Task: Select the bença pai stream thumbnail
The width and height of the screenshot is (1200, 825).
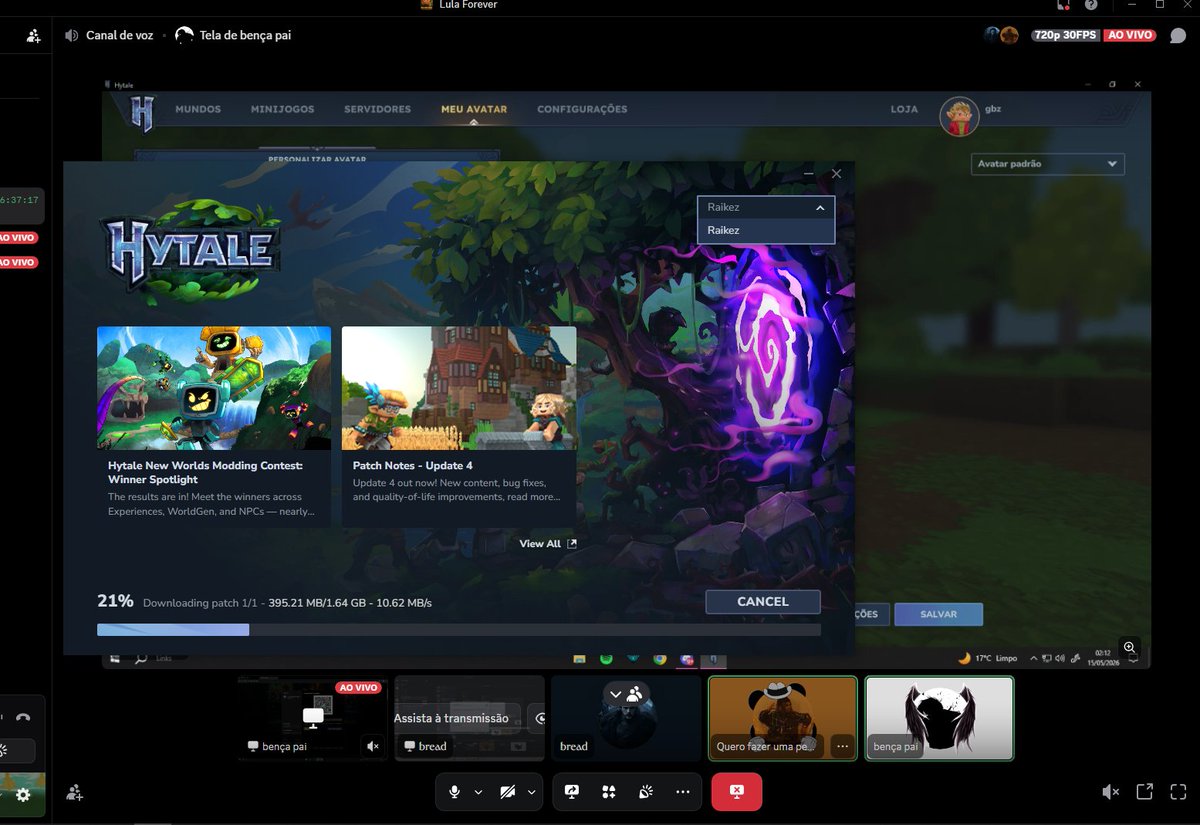Action: click(x=313, y=718)
